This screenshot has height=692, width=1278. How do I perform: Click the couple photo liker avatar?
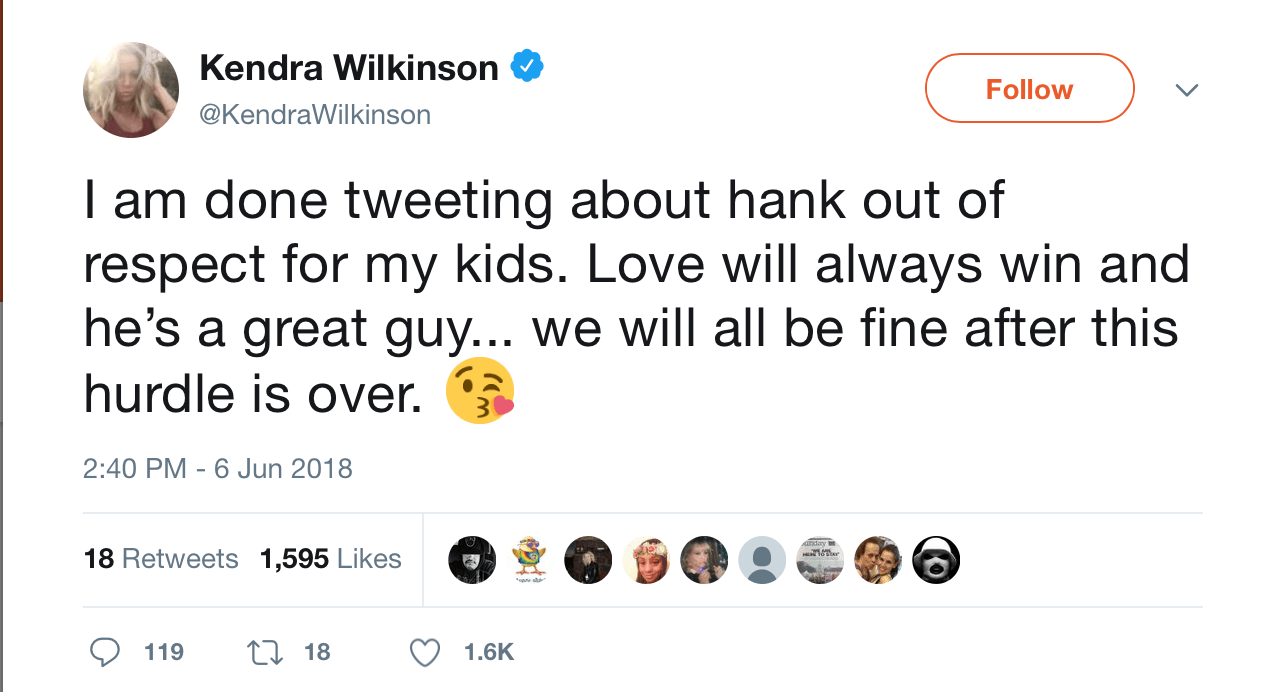click(878, 560)
